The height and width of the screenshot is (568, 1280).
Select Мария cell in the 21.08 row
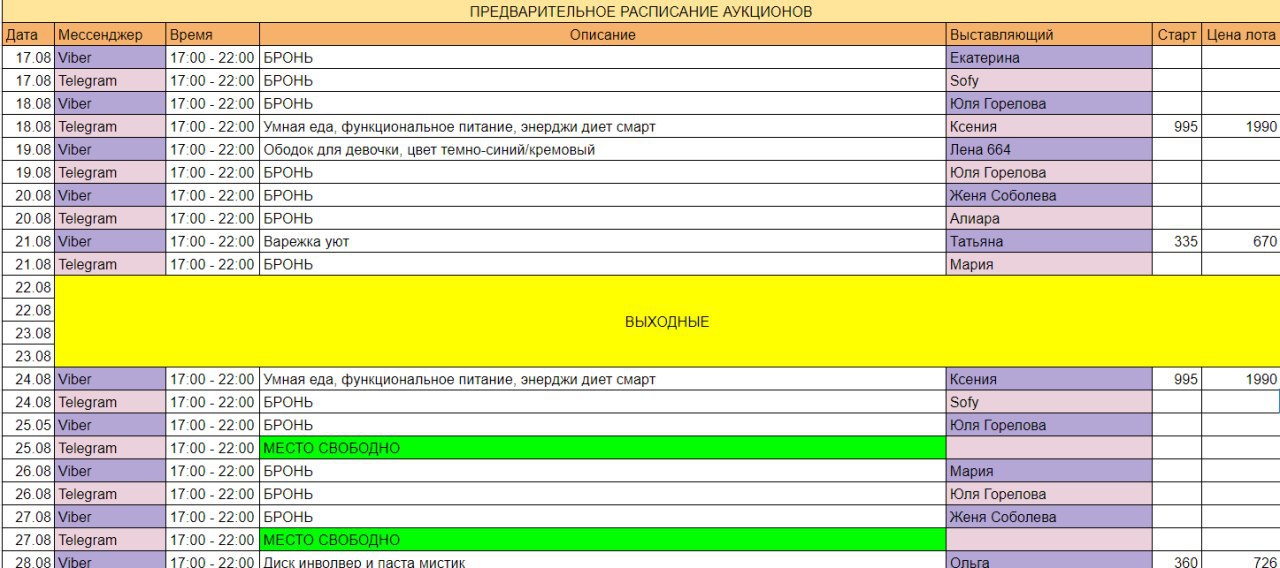1049,265
